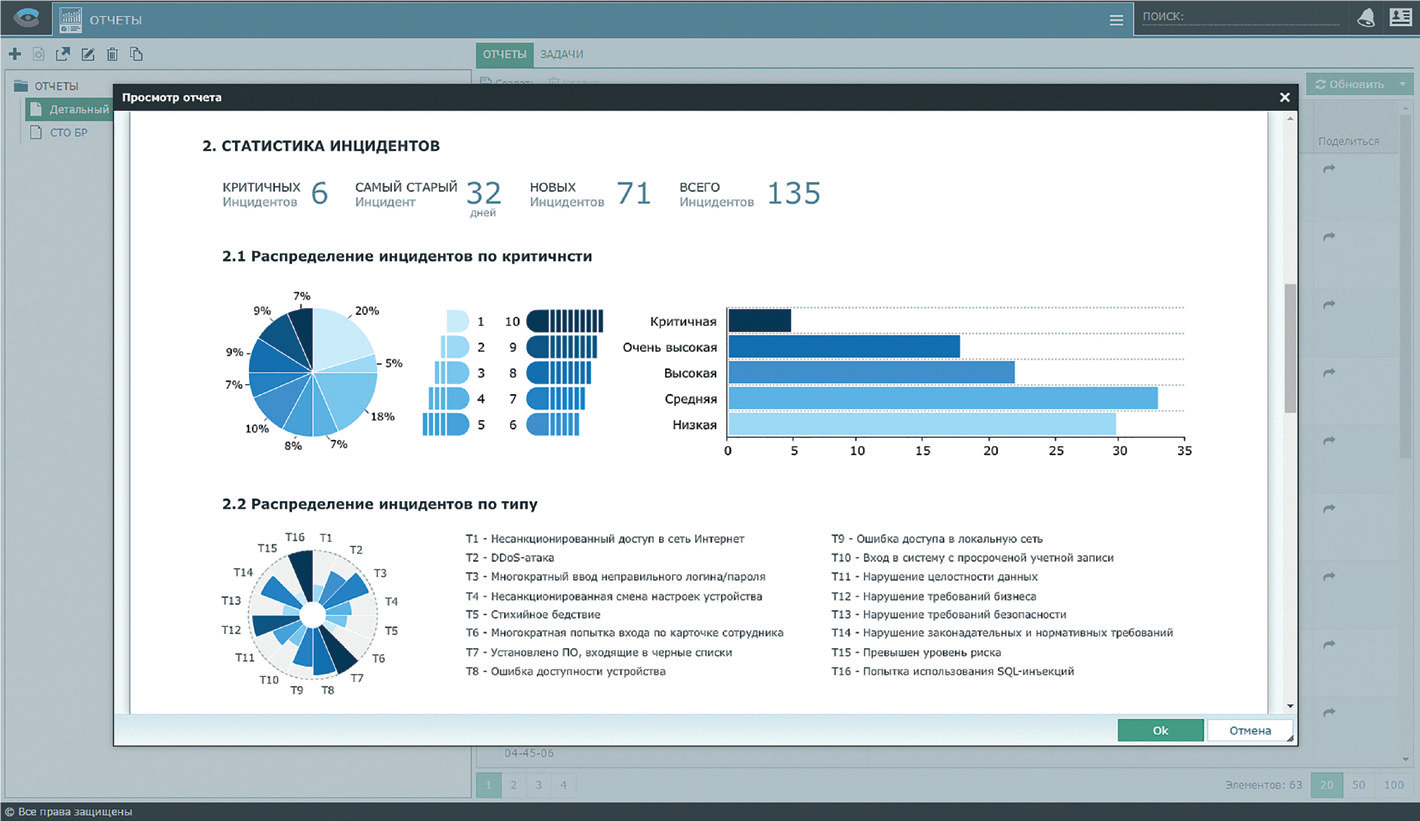Click the legend line 'T5 - Стихийное бедствие'

(533, 614)
